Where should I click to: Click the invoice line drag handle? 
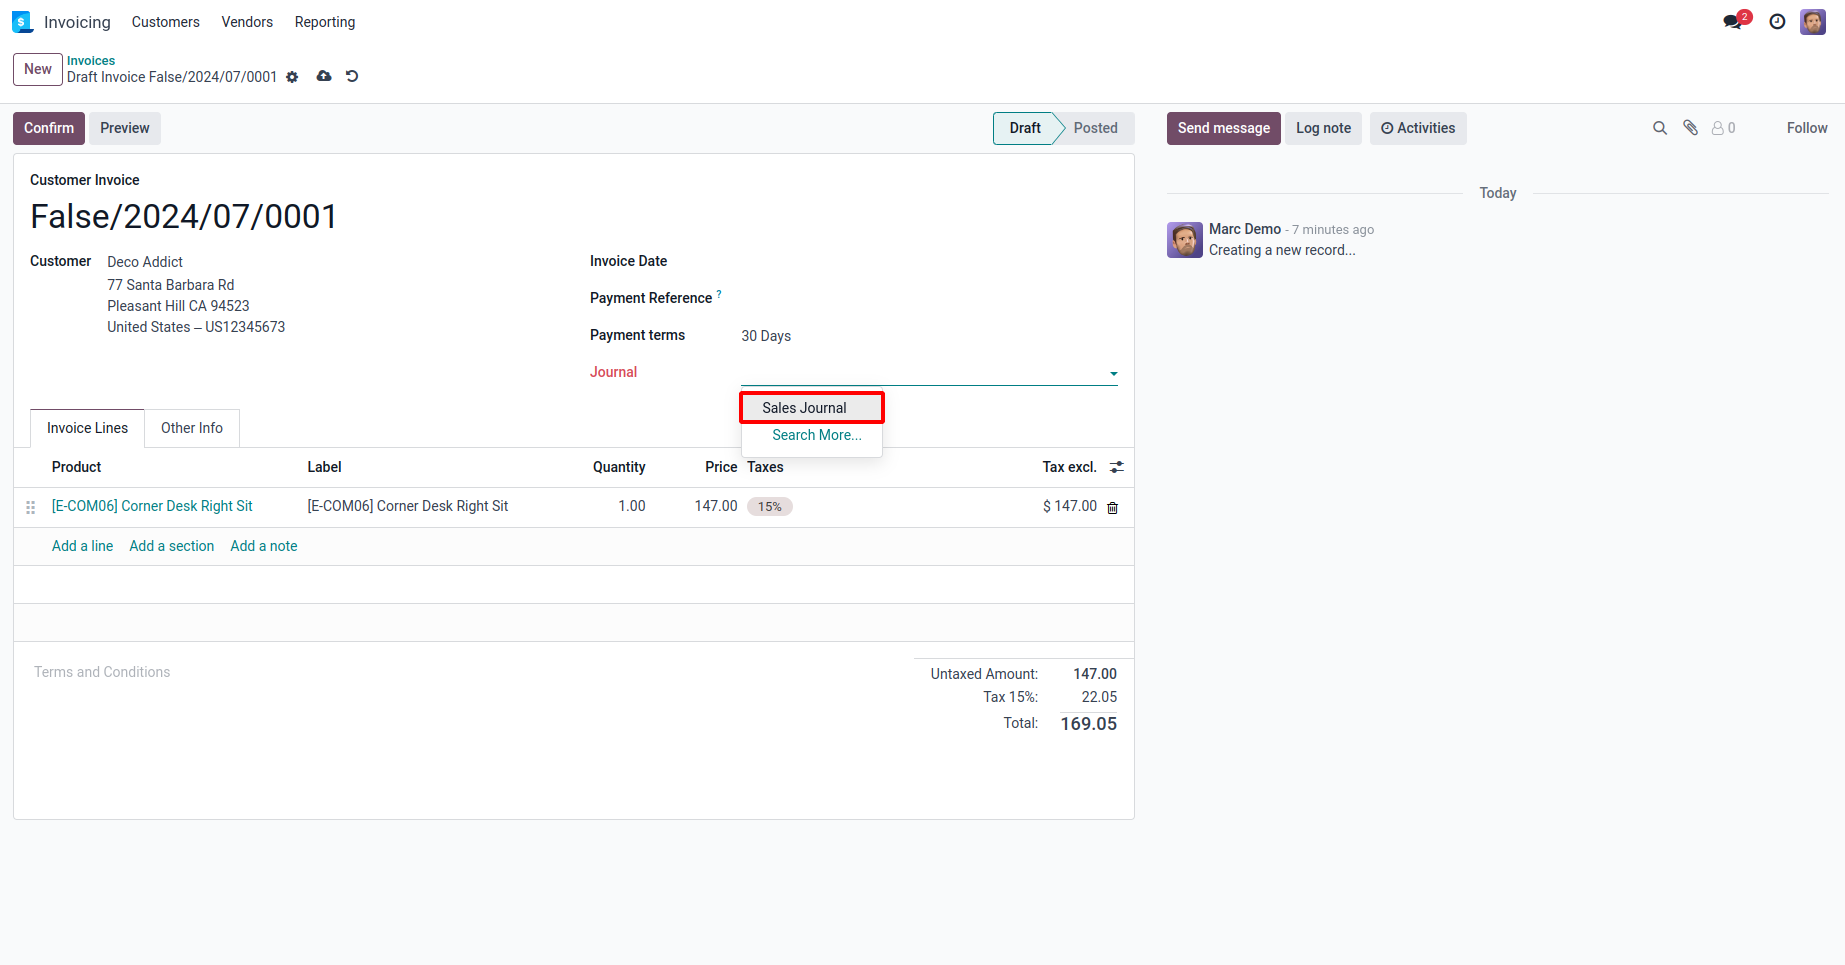coord(31,507)
